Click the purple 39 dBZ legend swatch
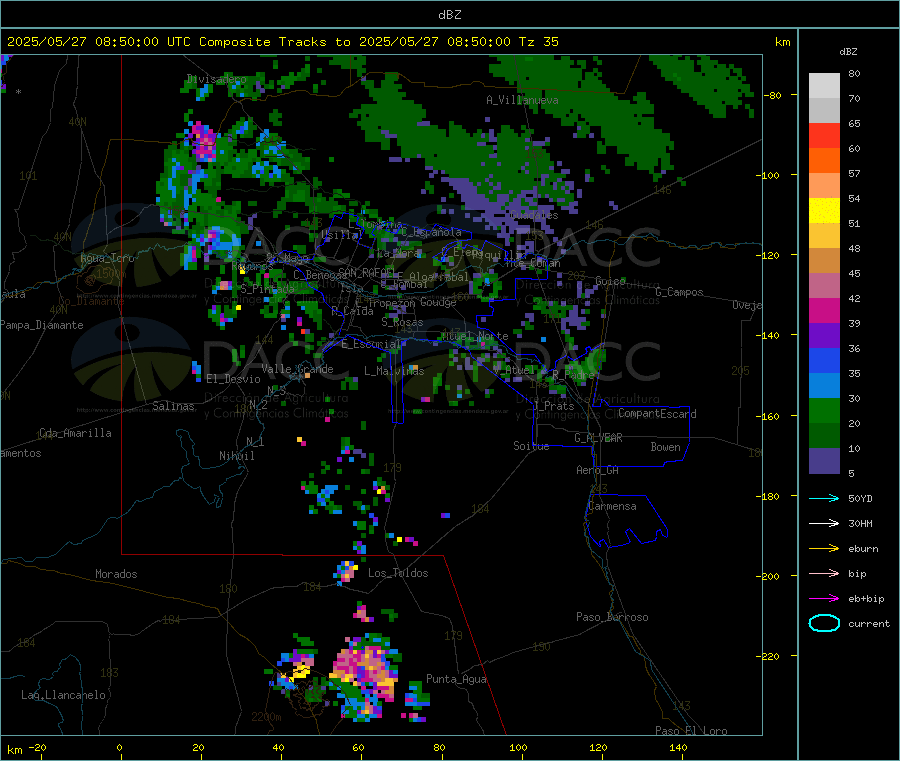 tap(824, 335)
